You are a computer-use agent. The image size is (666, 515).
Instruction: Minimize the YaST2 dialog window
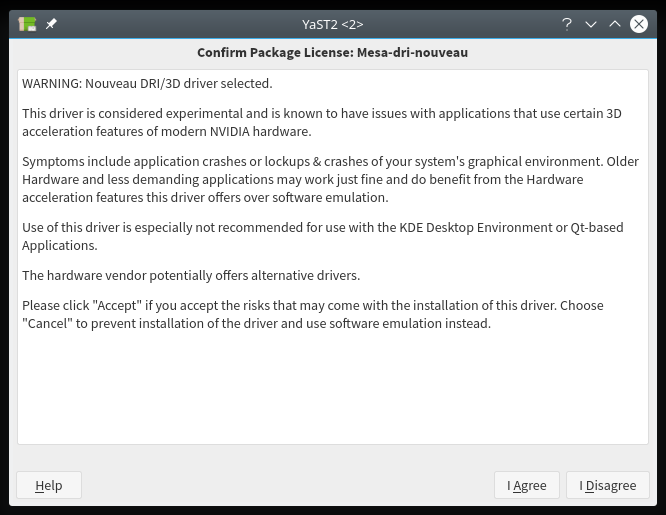[x=591, y=24]
